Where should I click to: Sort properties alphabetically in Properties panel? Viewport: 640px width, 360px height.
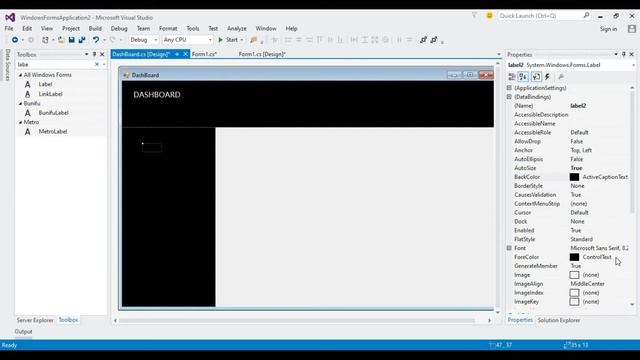coord(523,77)
